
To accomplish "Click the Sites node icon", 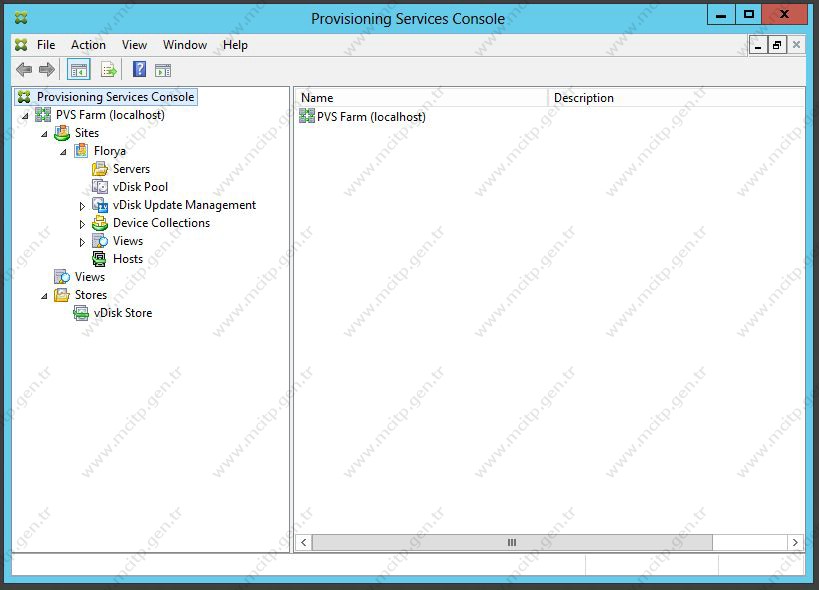I will 62,133.
